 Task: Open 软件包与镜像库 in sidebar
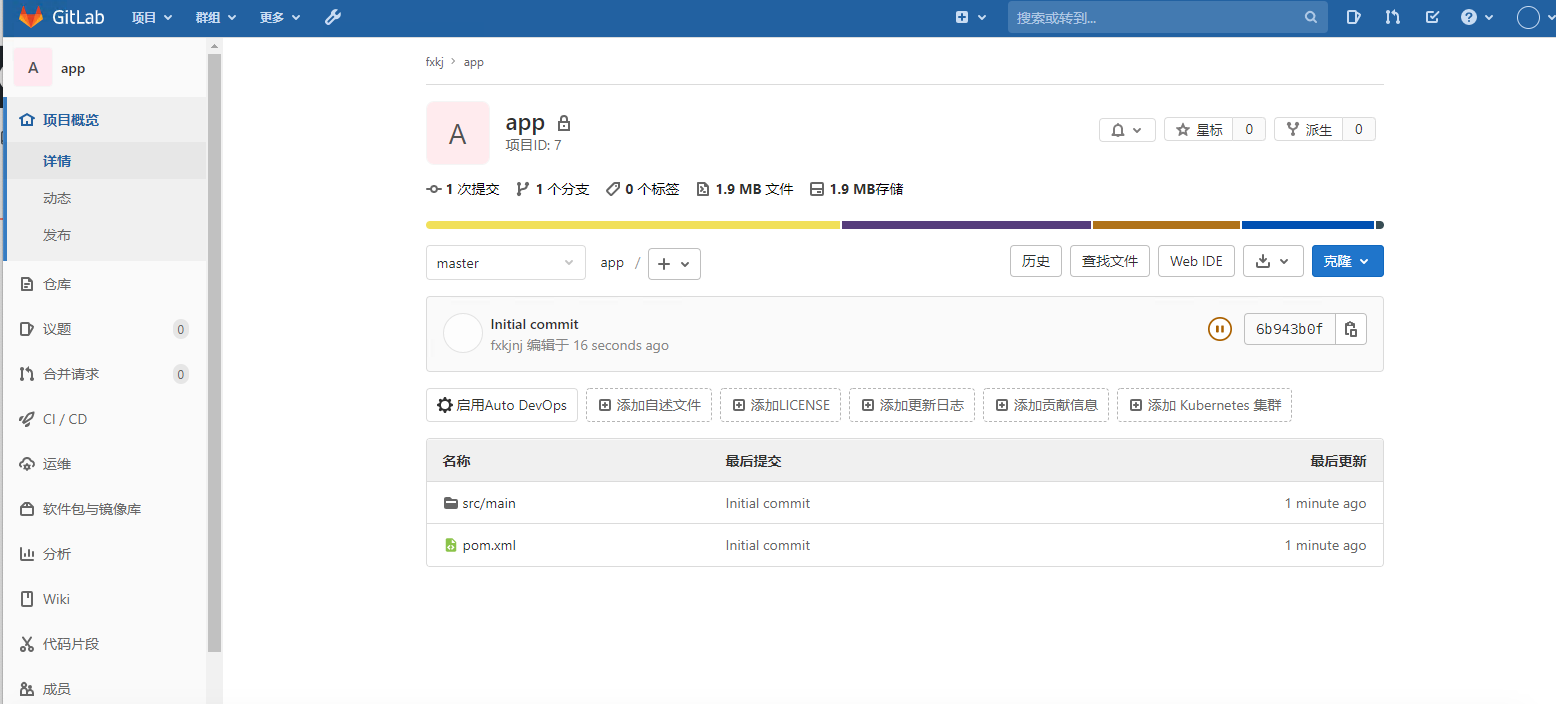coord(106,509)
